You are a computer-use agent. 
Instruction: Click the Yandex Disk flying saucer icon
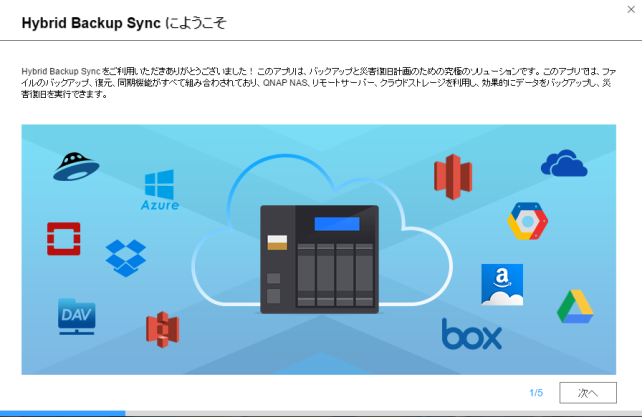coord(76,166)
